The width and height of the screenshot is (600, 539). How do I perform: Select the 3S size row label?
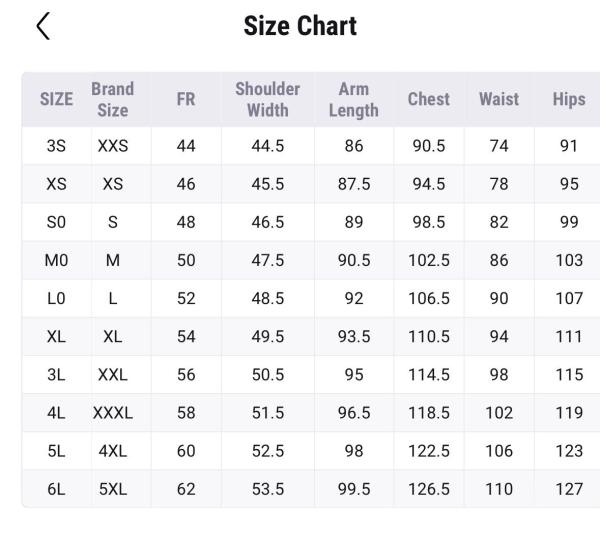(x=56, y=146)
